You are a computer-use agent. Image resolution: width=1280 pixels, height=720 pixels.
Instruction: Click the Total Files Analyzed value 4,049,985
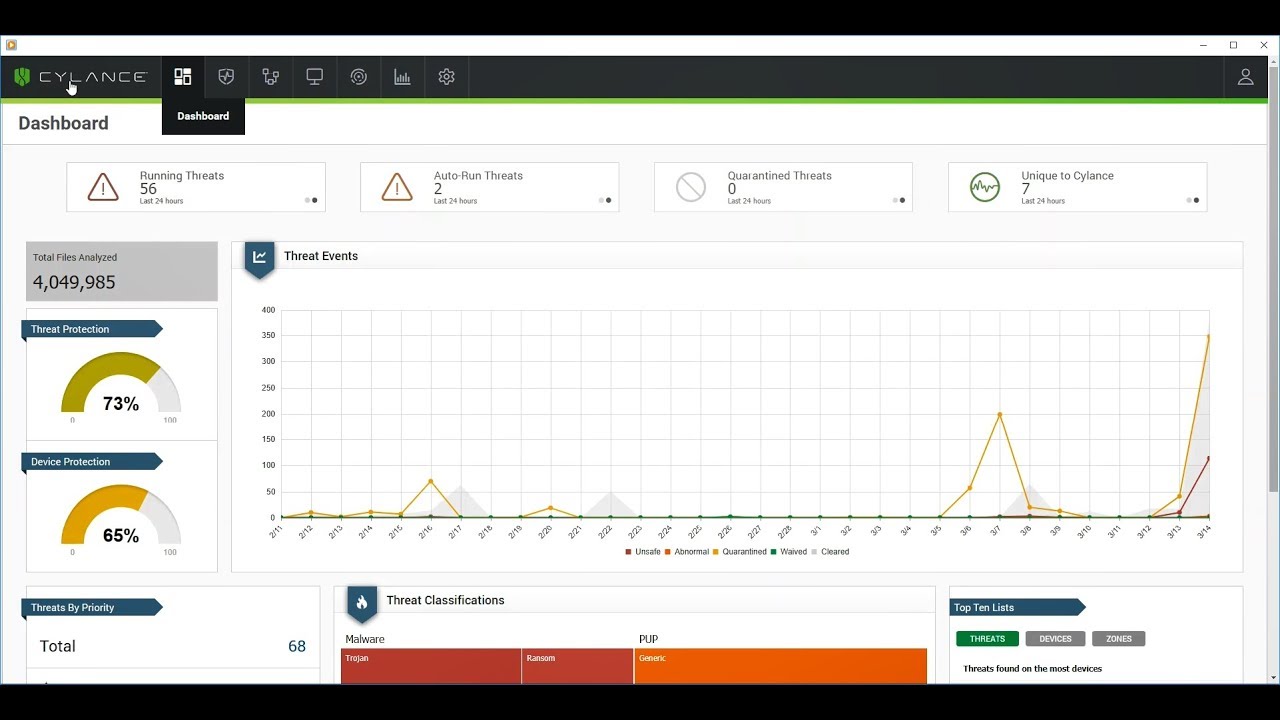tap(74, 282)
